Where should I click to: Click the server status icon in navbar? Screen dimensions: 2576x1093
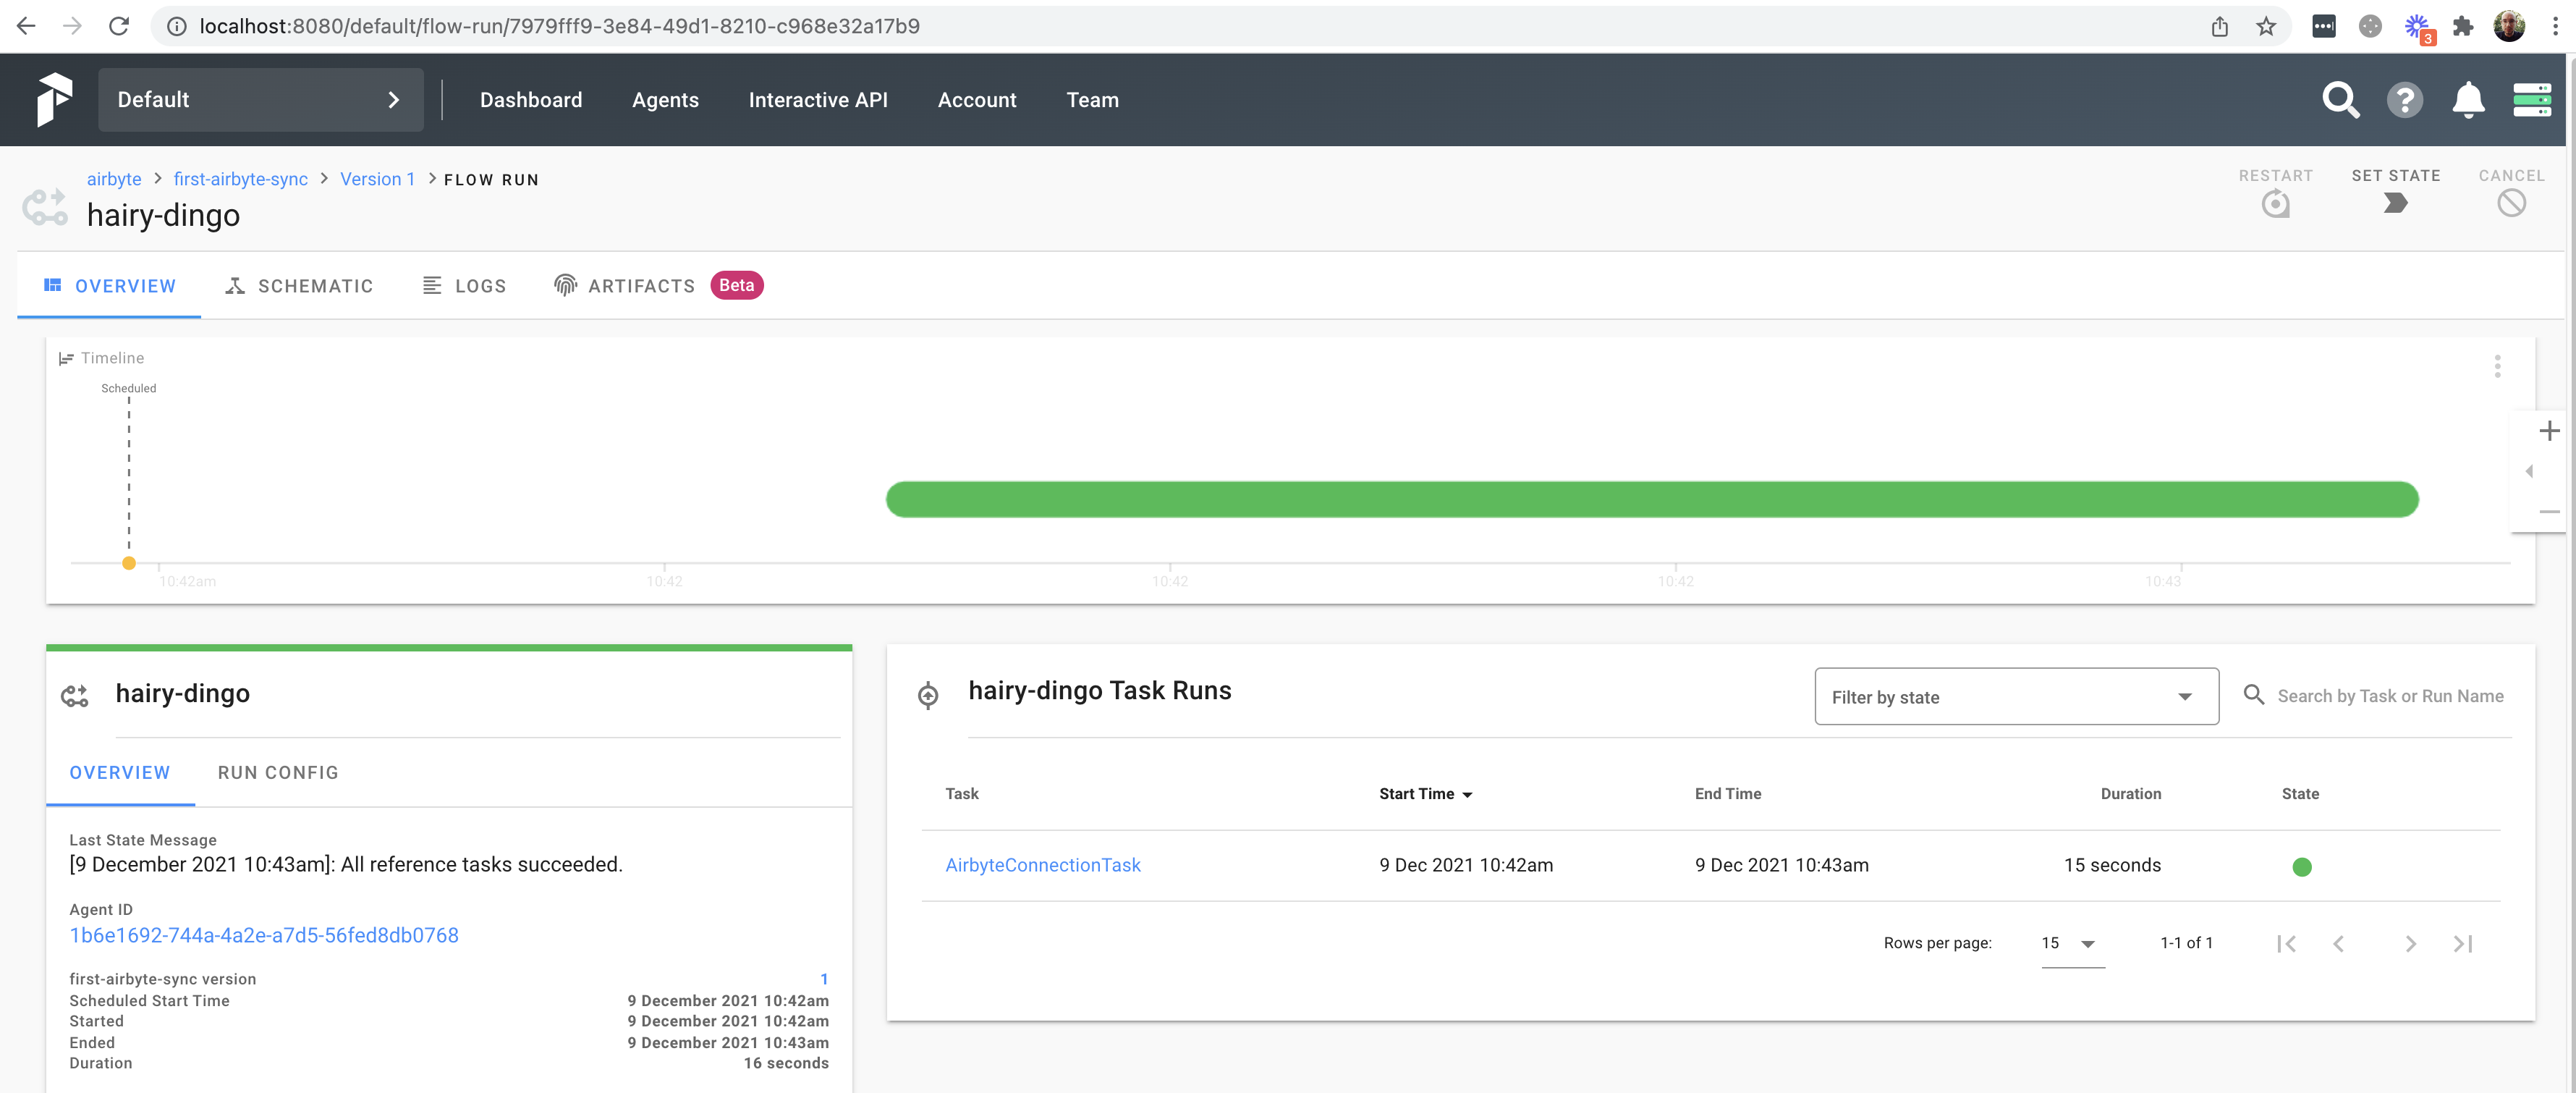point(2531,100)
